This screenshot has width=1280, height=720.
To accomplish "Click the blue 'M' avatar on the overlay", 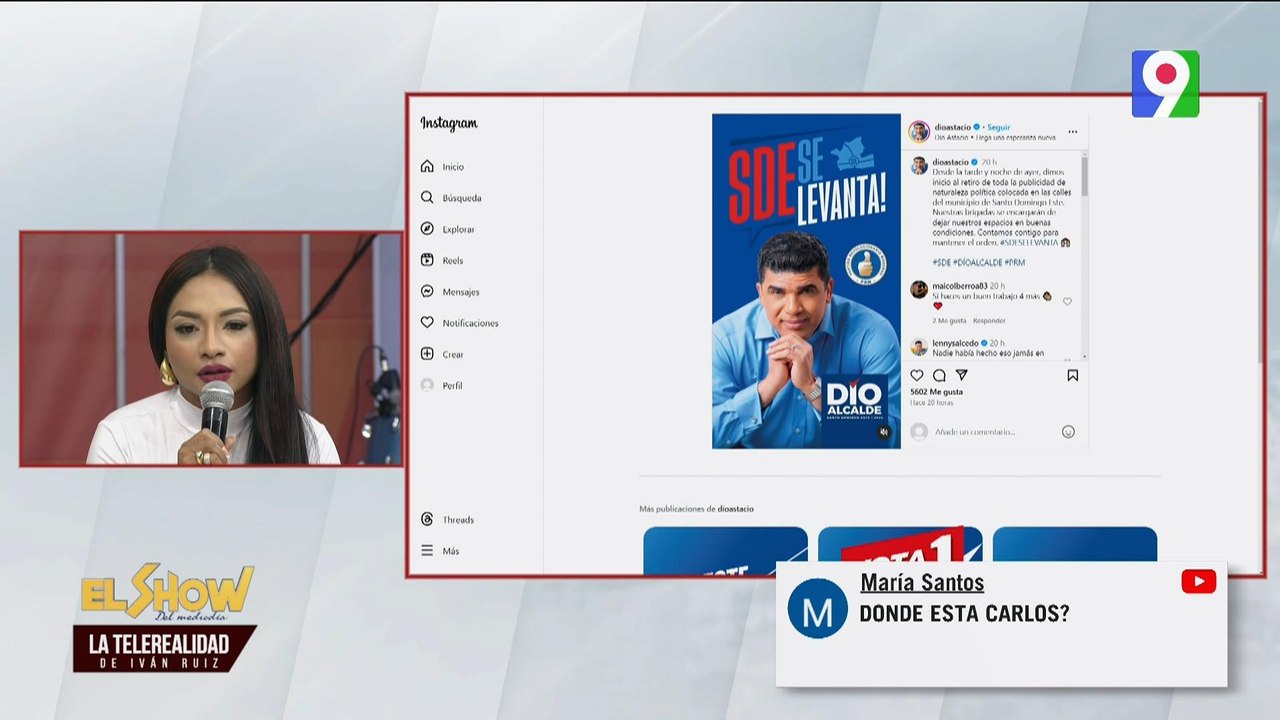I will (x=818, y=608).
